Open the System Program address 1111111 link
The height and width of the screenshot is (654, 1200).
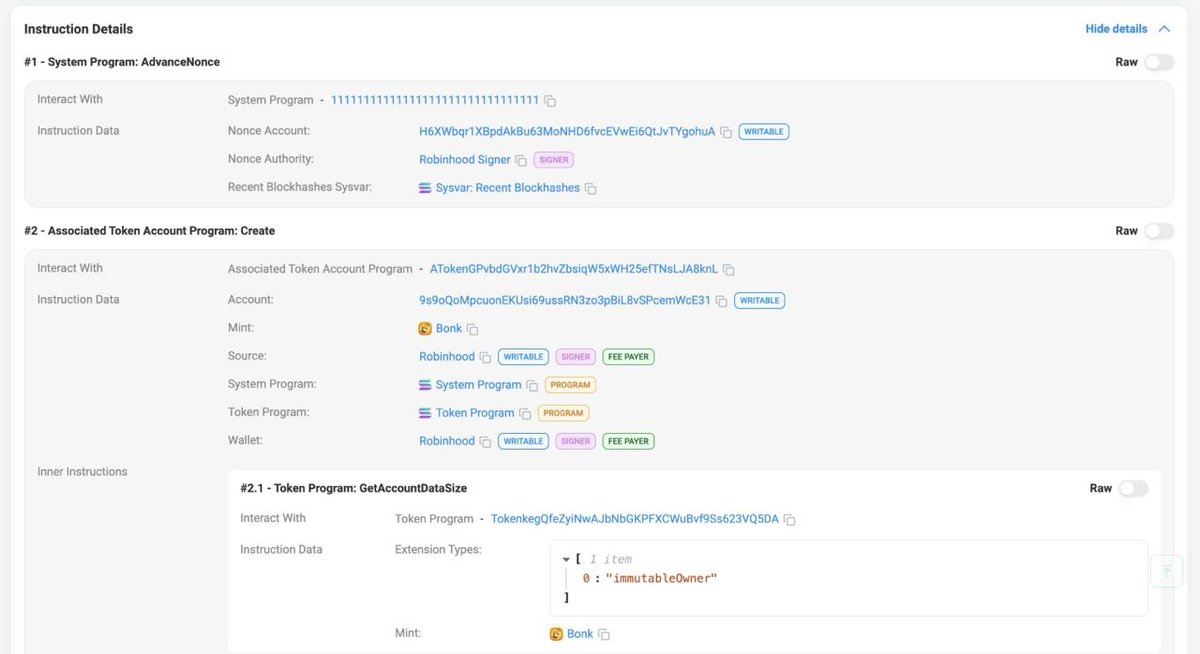(435, 100)
